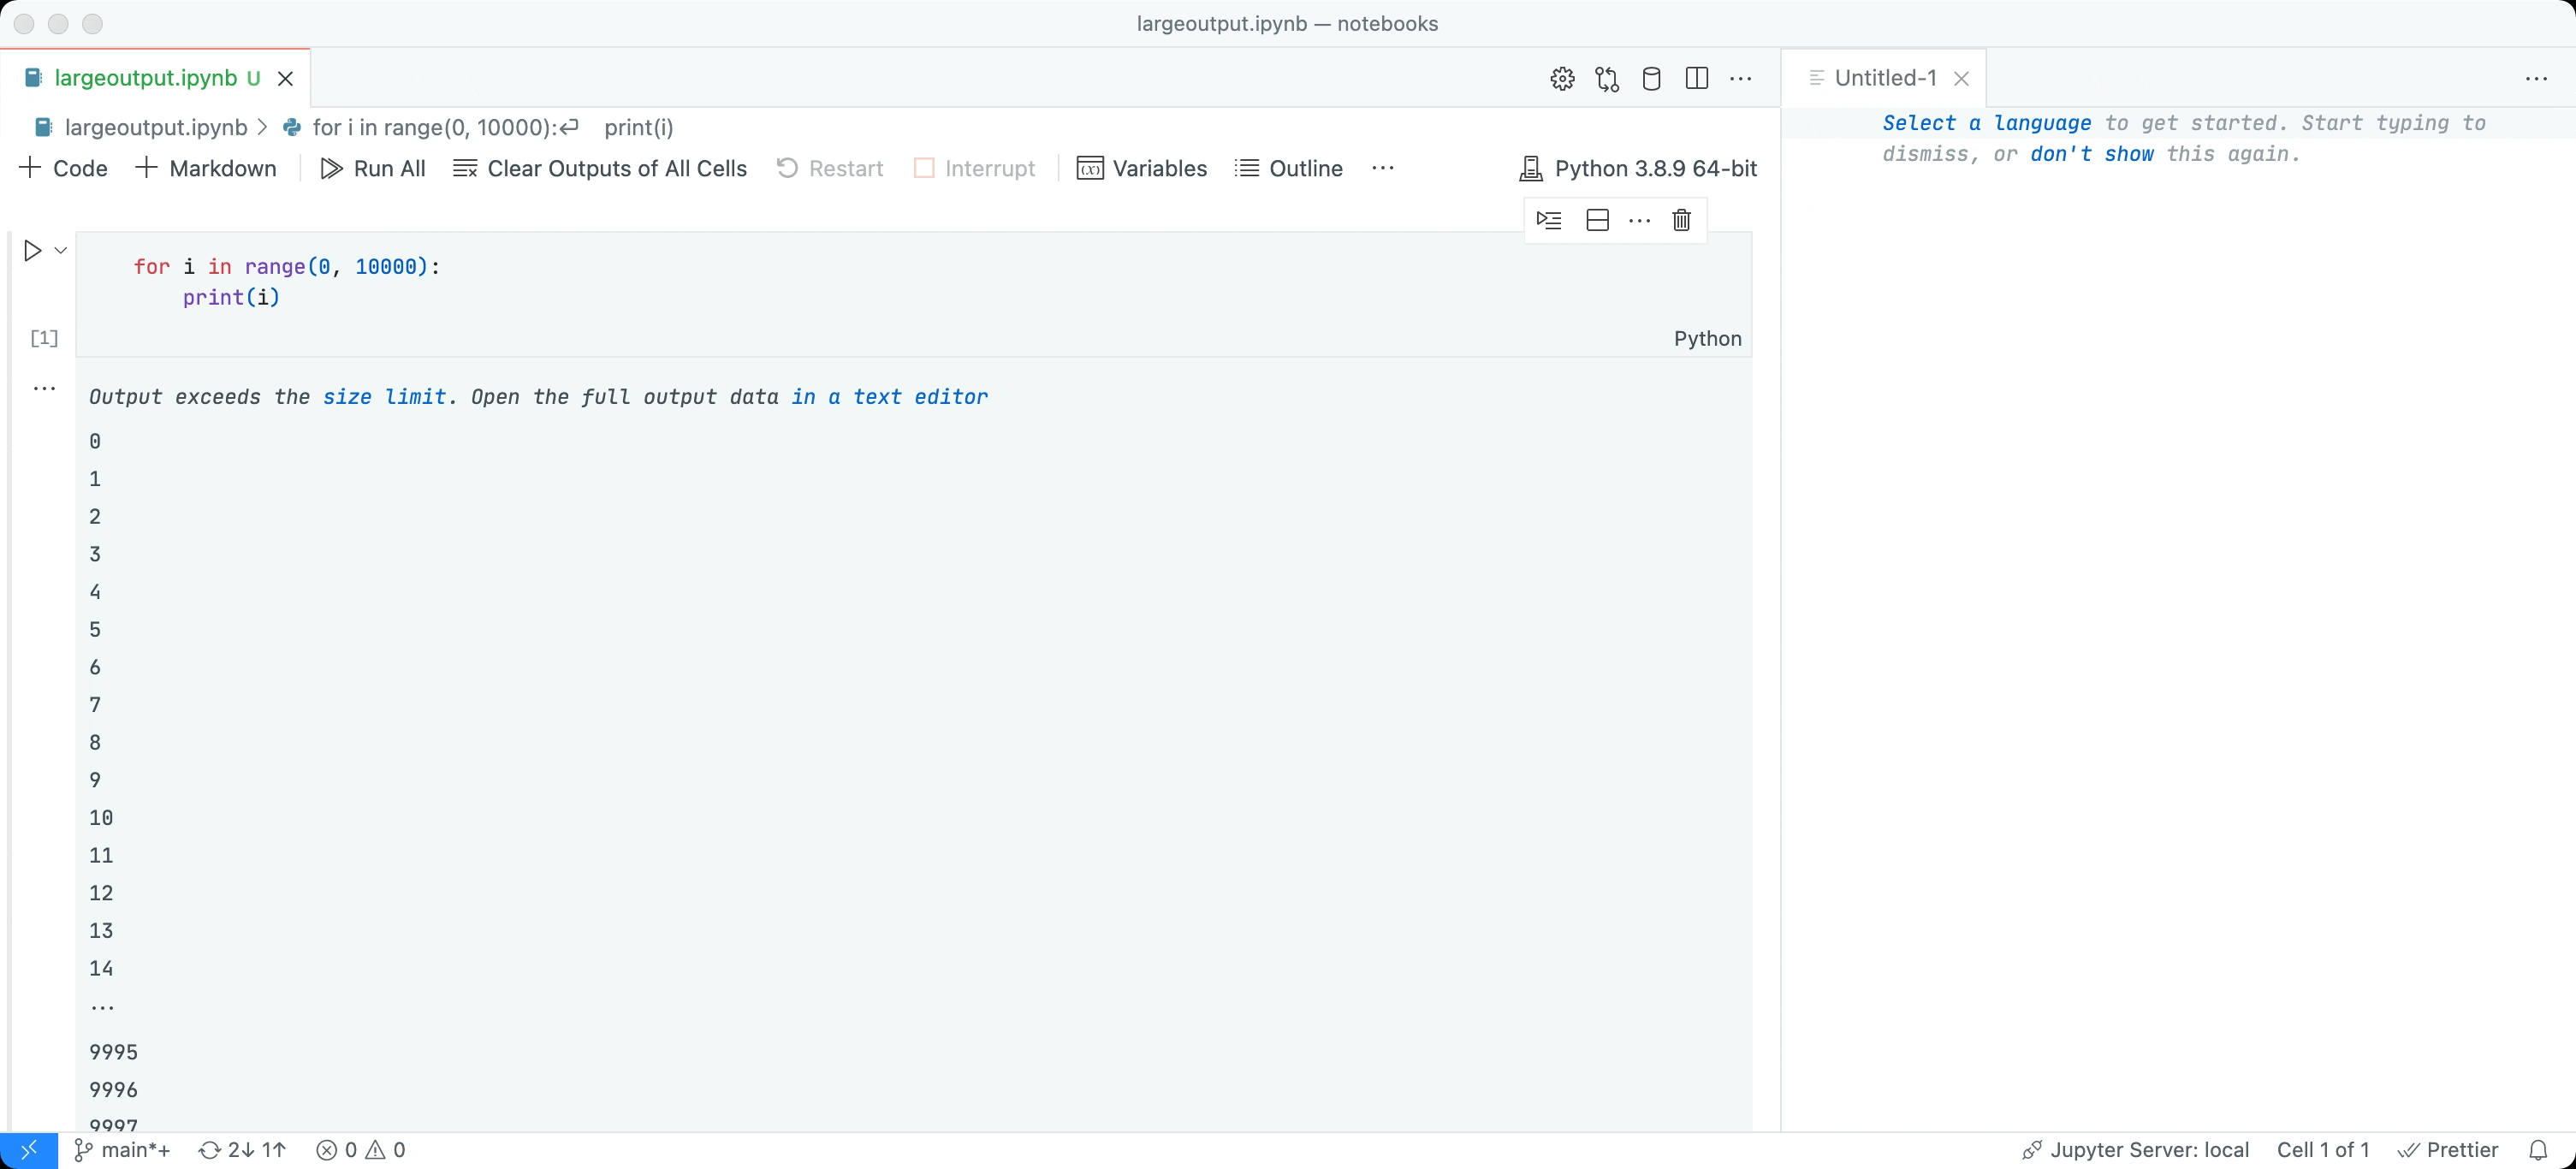Select the largeoutput.ipynb tab
This screenshot has width=2576, height=1169.
(146, 77)
